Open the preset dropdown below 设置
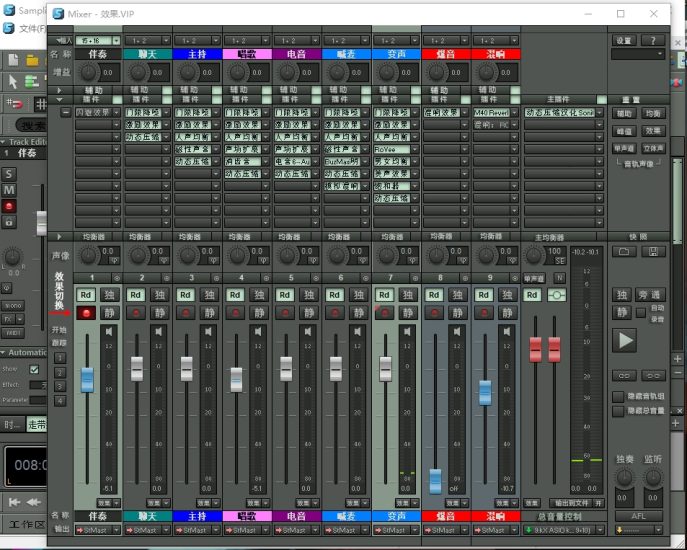Viewport: 687px width, 550px height. tap(638, 54)
